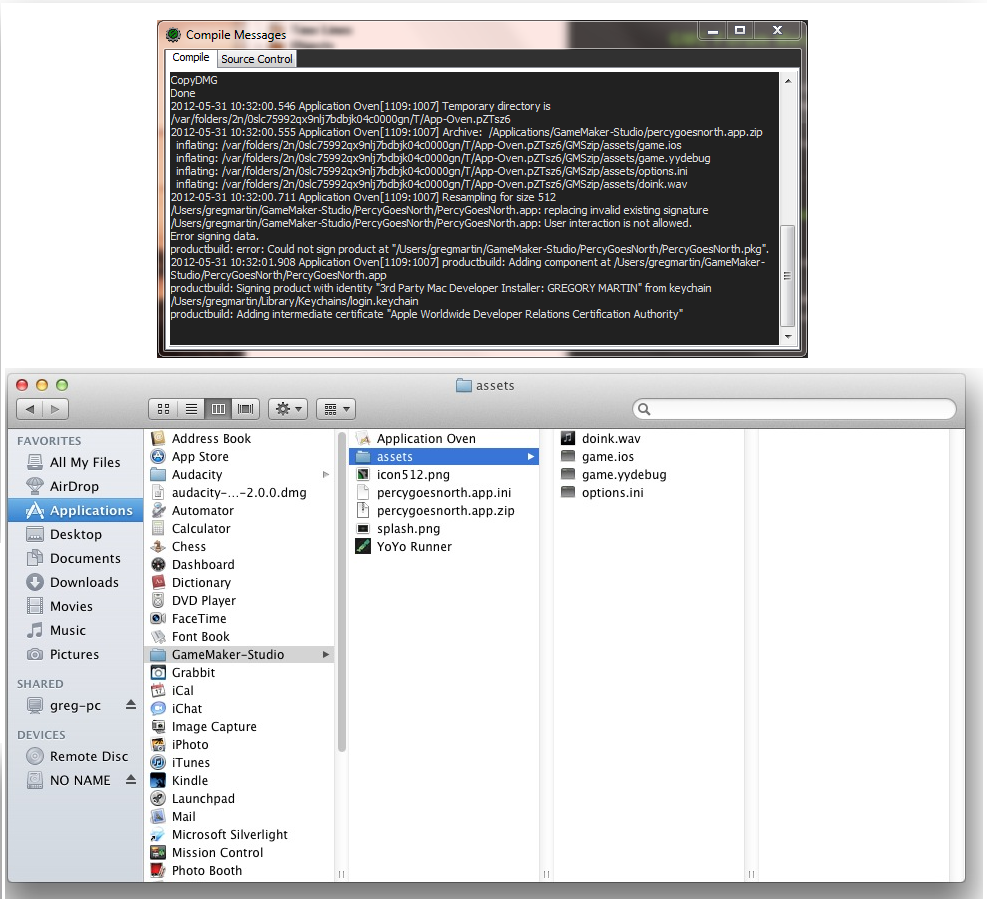Click the Grabbit app icon
This screenshot has width=987, height=899.
[159, 672]
